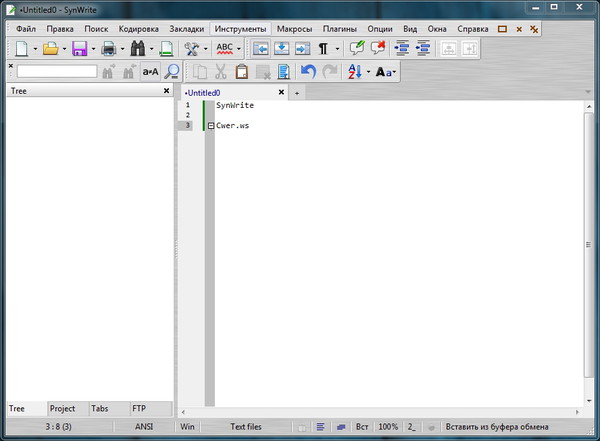Screen dimensions: 600x441
Task: Toggle non-printing characters pilcrow button
Action: [x=323, y=48]
